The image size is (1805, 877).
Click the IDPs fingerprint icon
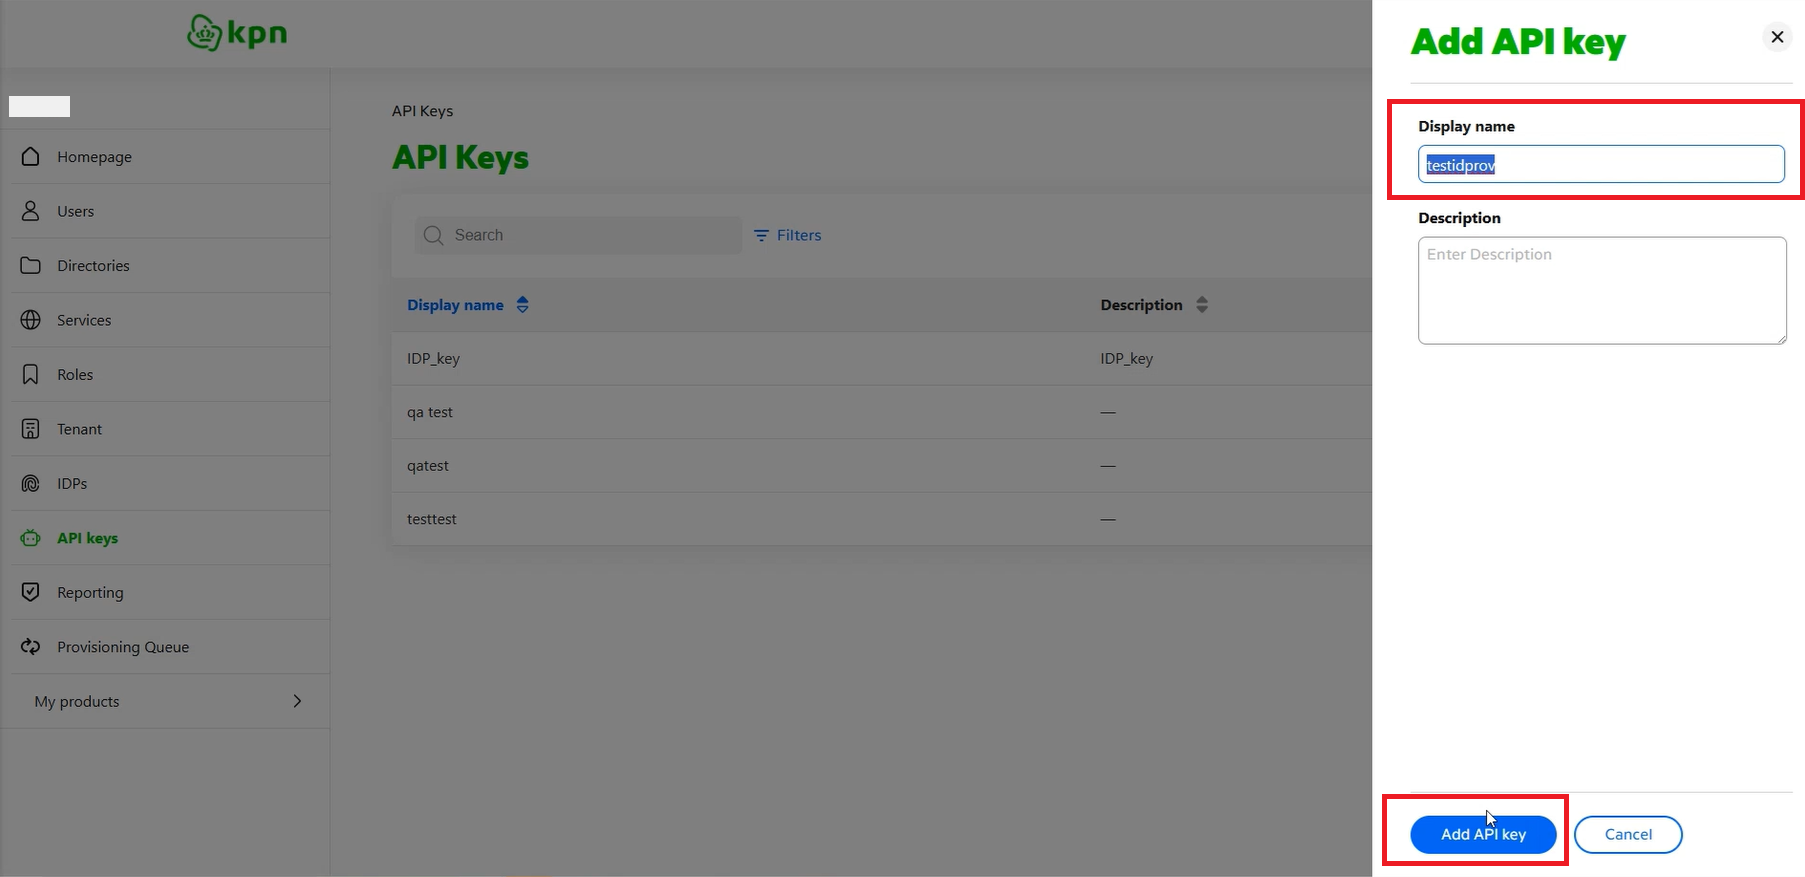click(31, 483)
